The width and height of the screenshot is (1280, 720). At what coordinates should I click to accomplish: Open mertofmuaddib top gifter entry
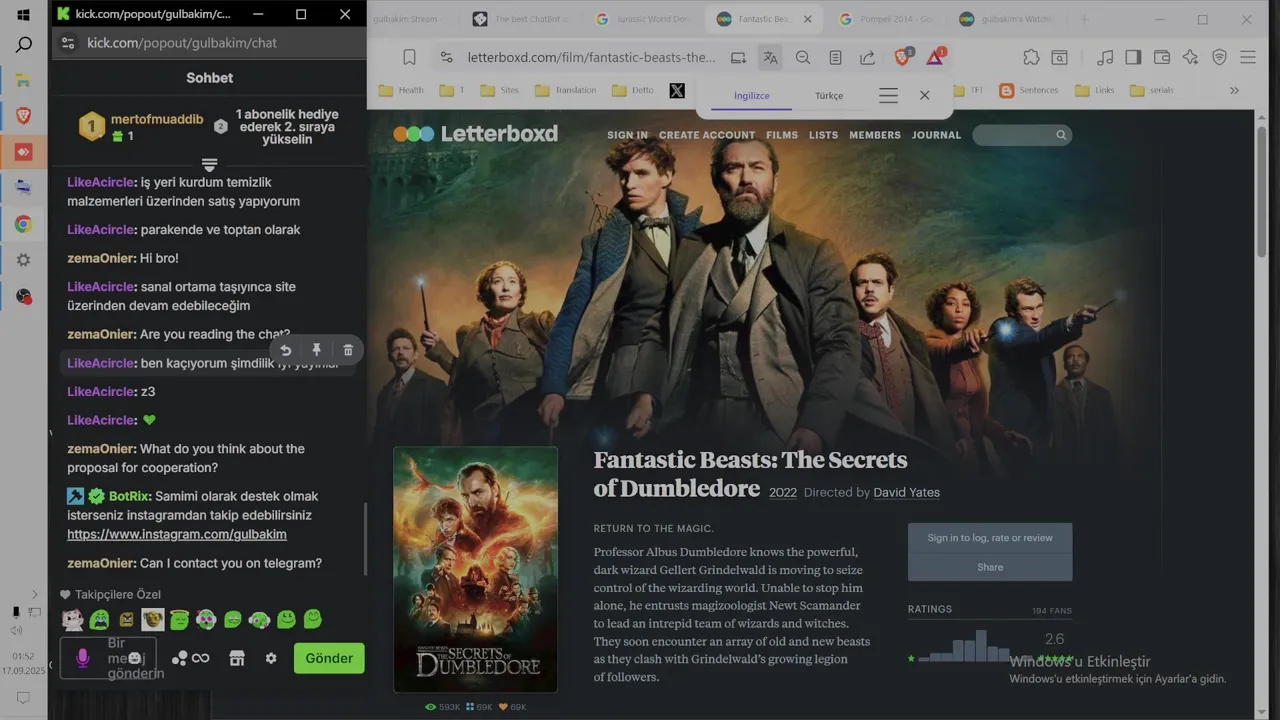(141, 127)
